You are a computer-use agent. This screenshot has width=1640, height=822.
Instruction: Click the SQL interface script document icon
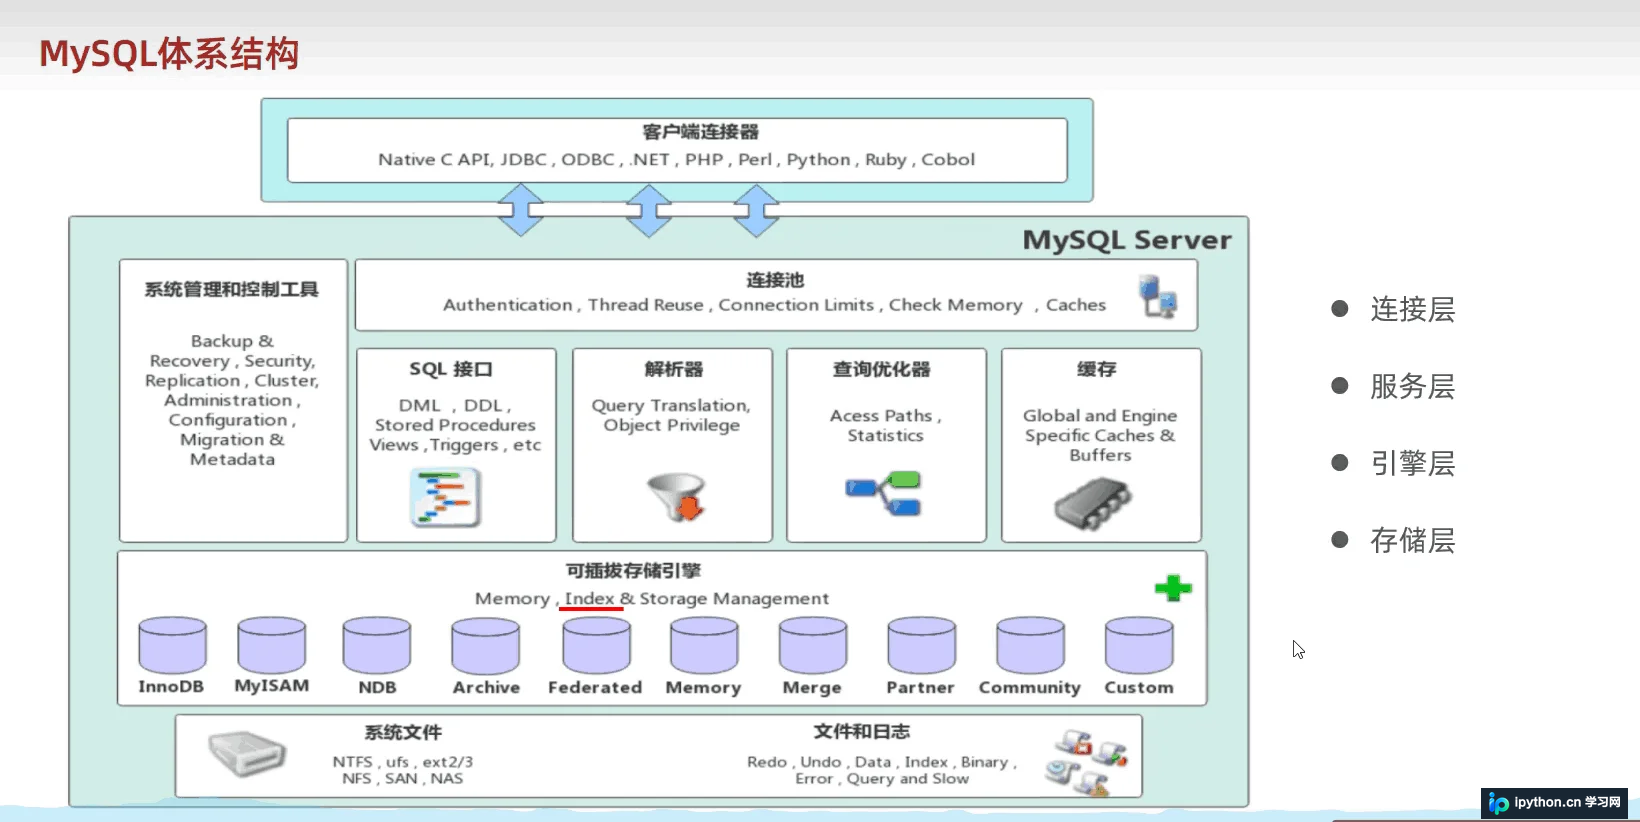pos(446,497)
